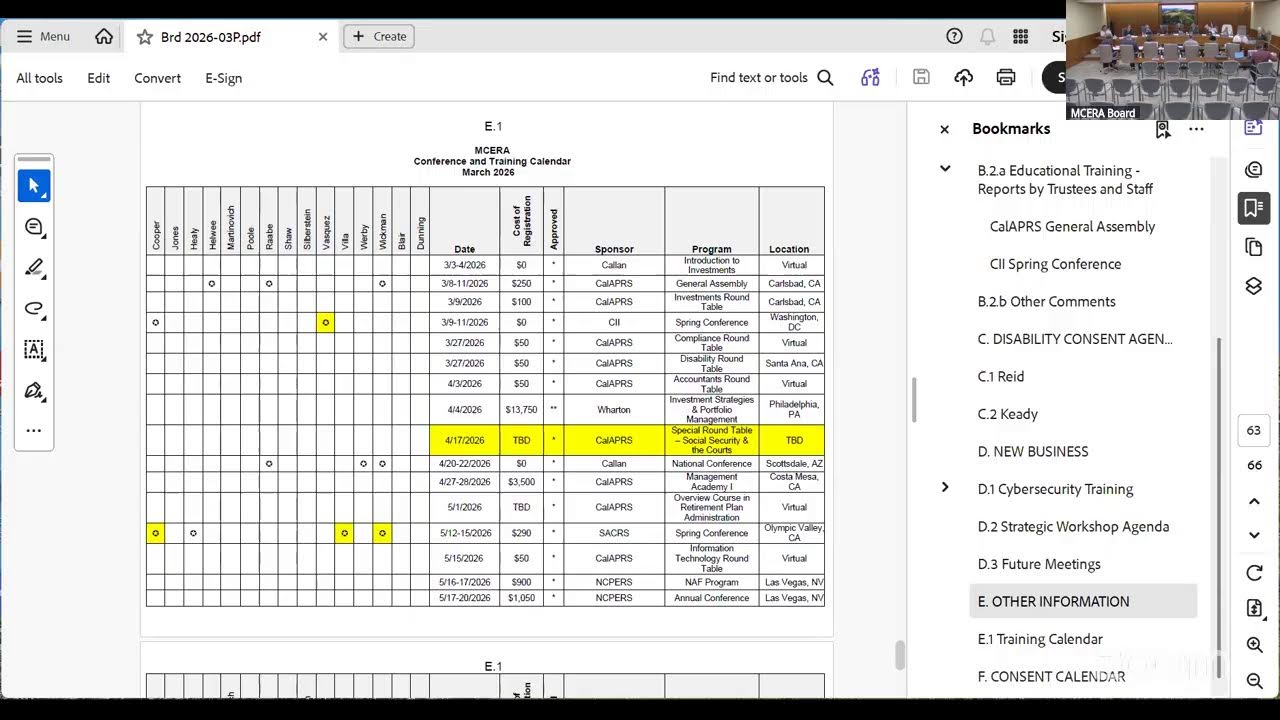The width and height of the screenshot is (1280, 720).
Task: Click the Wharton sponsor cell
Action: [x=614, y=409]
